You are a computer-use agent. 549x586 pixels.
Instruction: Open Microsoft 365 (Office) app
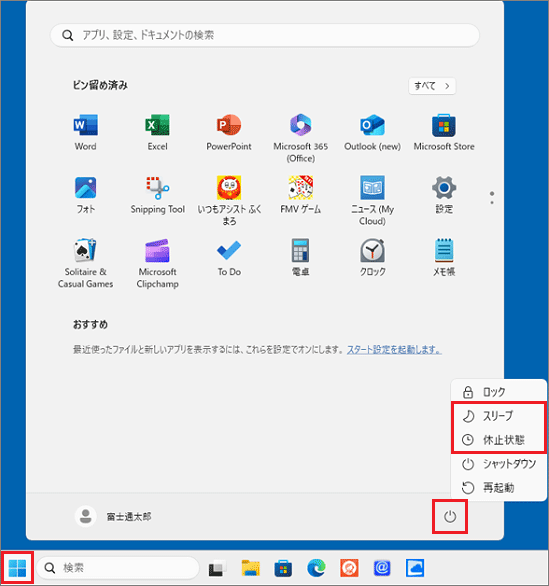[x=301, y=138]
